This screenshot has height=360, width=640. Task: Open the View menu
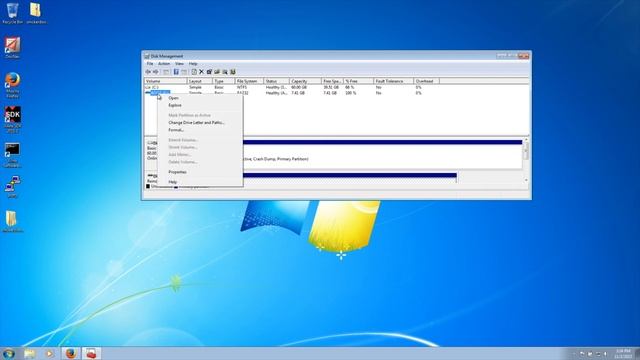[179, 64]
